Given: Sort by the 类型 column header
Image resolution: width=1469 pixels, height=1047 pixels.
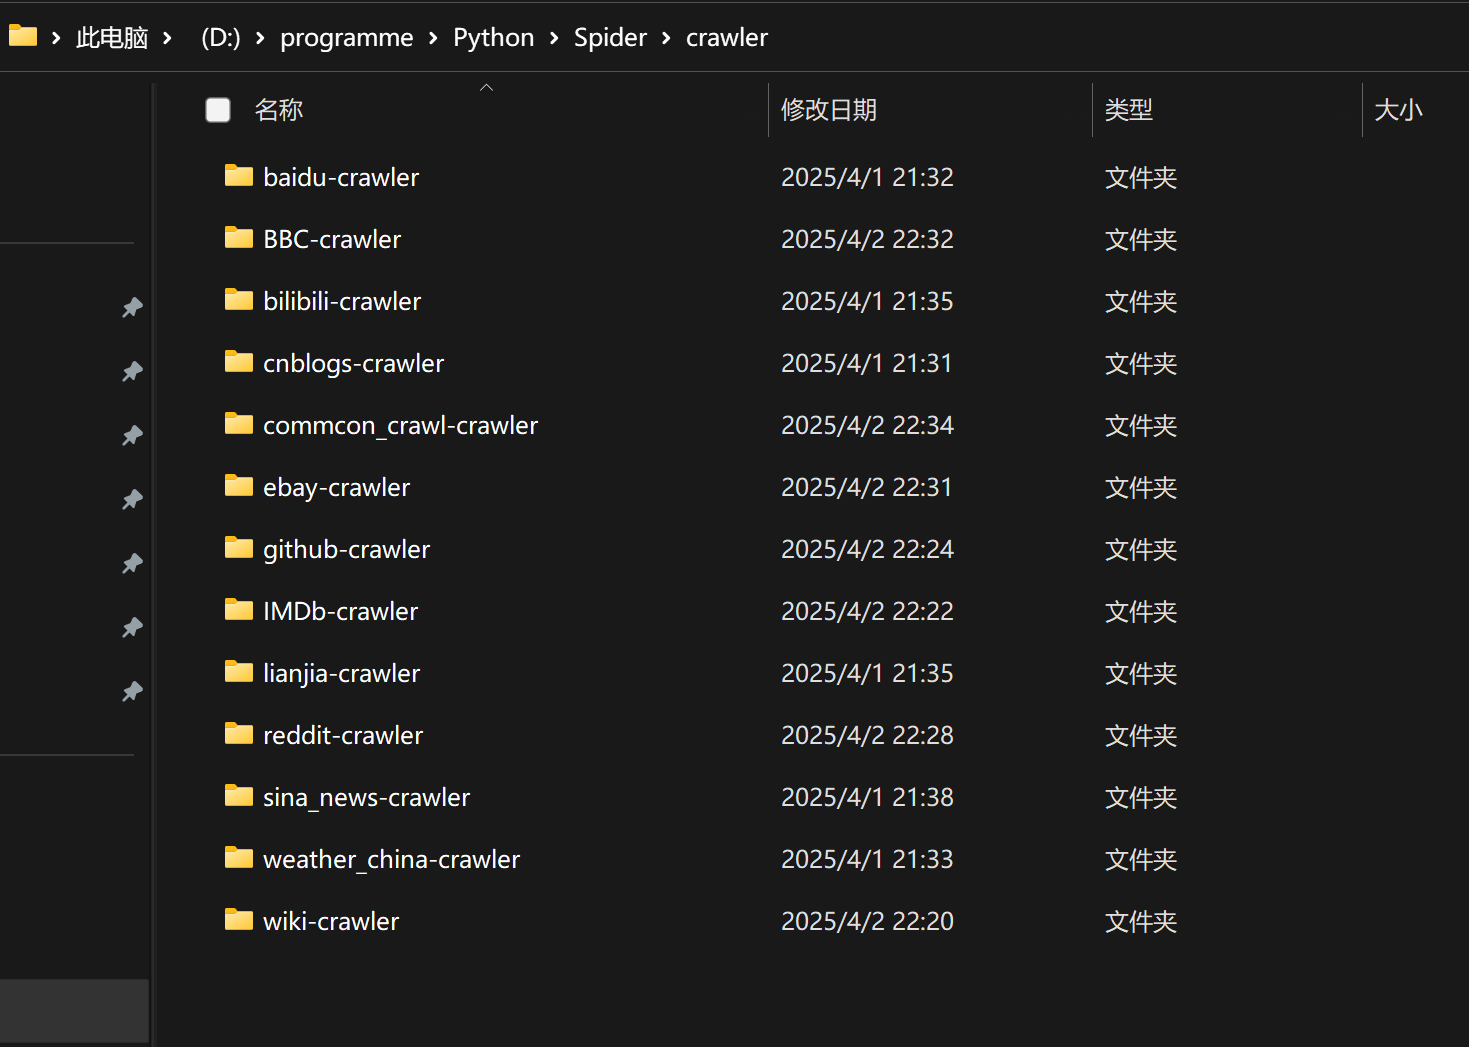Looking at the screenshot, I should [1129, 110].
